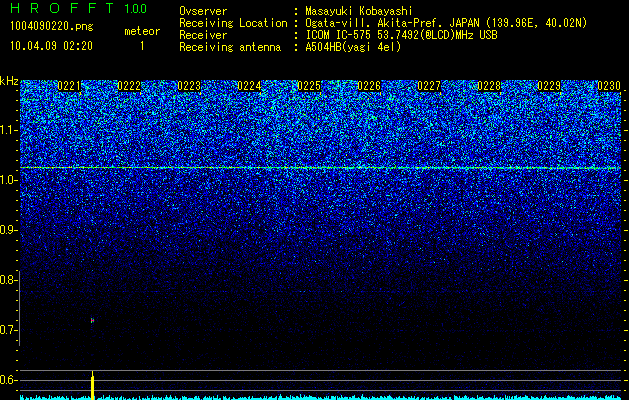629x400 pixels.
Task: Select the filename 1004090220.png
Action: pos(52,27)
